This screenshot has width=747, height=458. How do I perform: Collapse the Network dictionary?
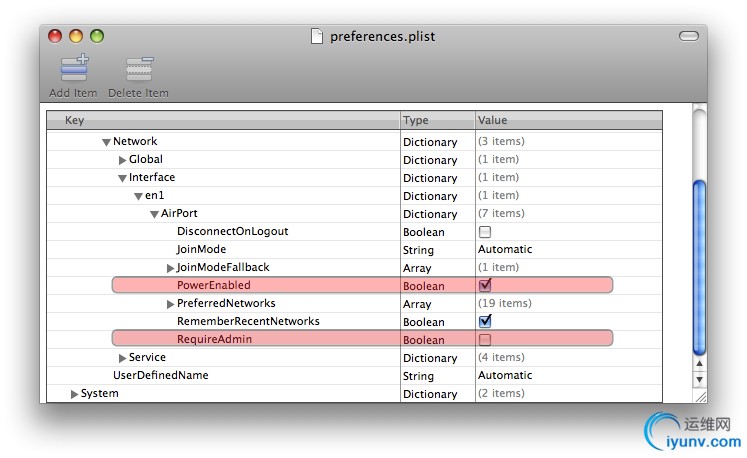click(x=106, y=142)
